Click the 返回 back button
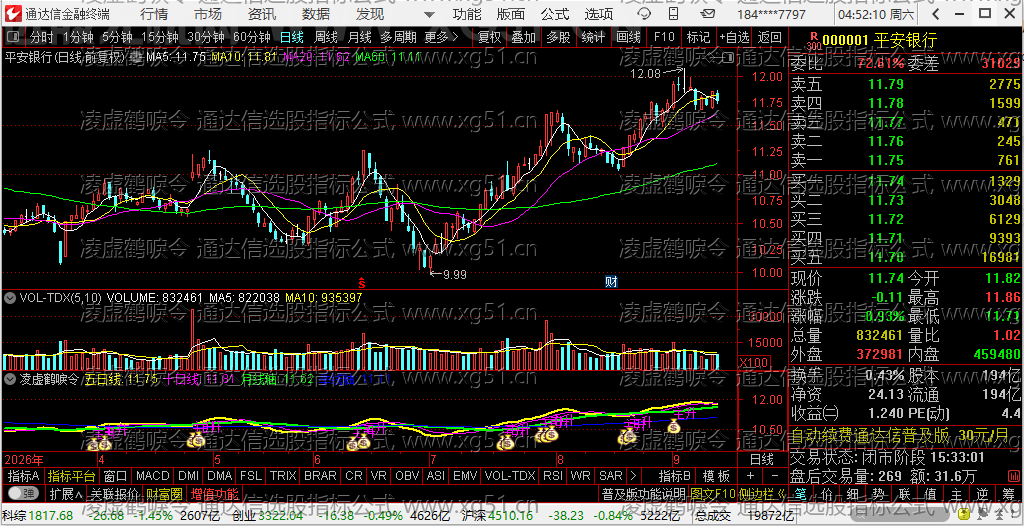Screen dimensions: 1024x526 point(770,38)
